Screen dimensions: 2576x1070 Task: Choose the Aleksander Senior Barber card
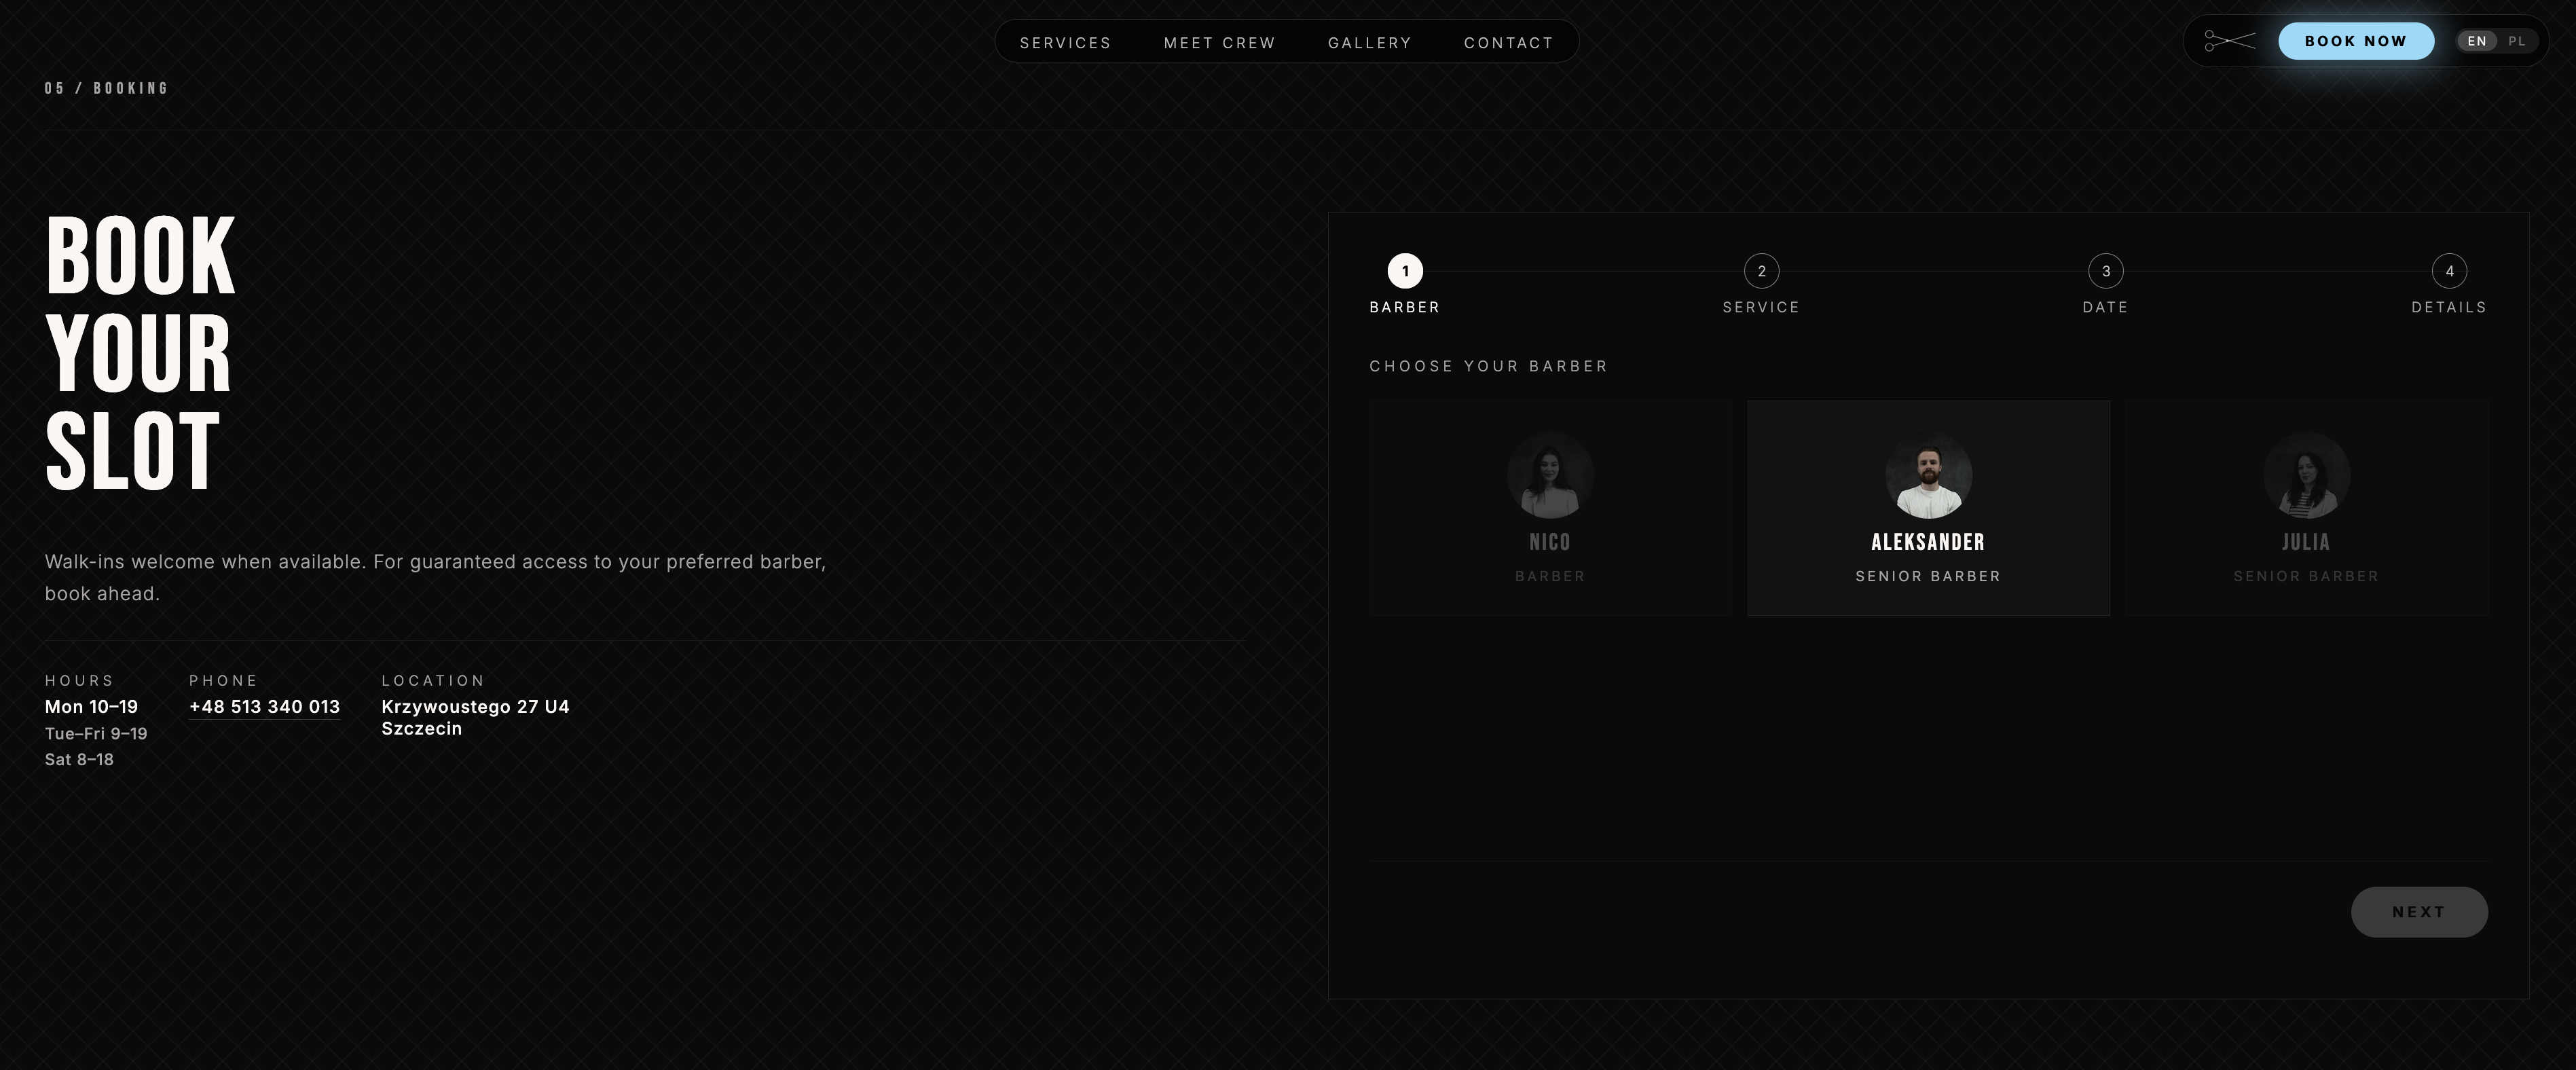click(x=1928, y=508)
